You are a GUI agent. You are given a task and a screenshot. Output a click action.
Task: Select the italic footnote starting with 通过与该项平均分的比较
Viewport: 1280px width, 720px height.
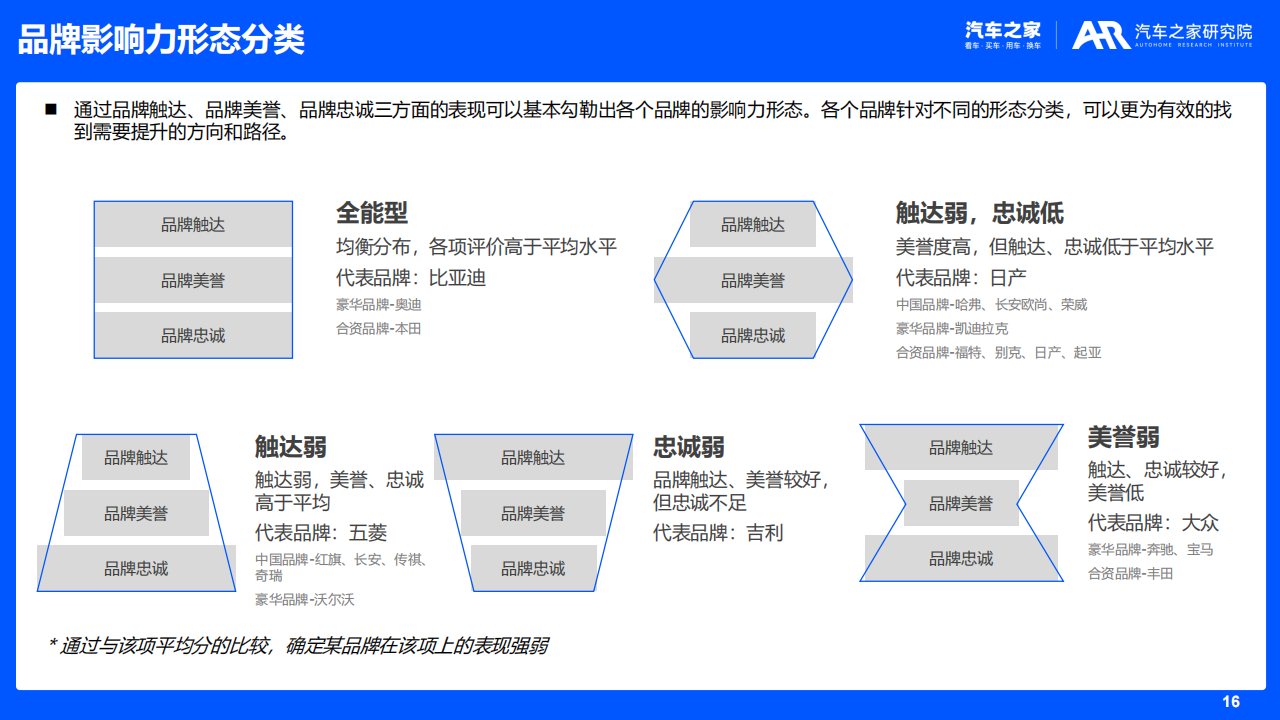(298, 646)
